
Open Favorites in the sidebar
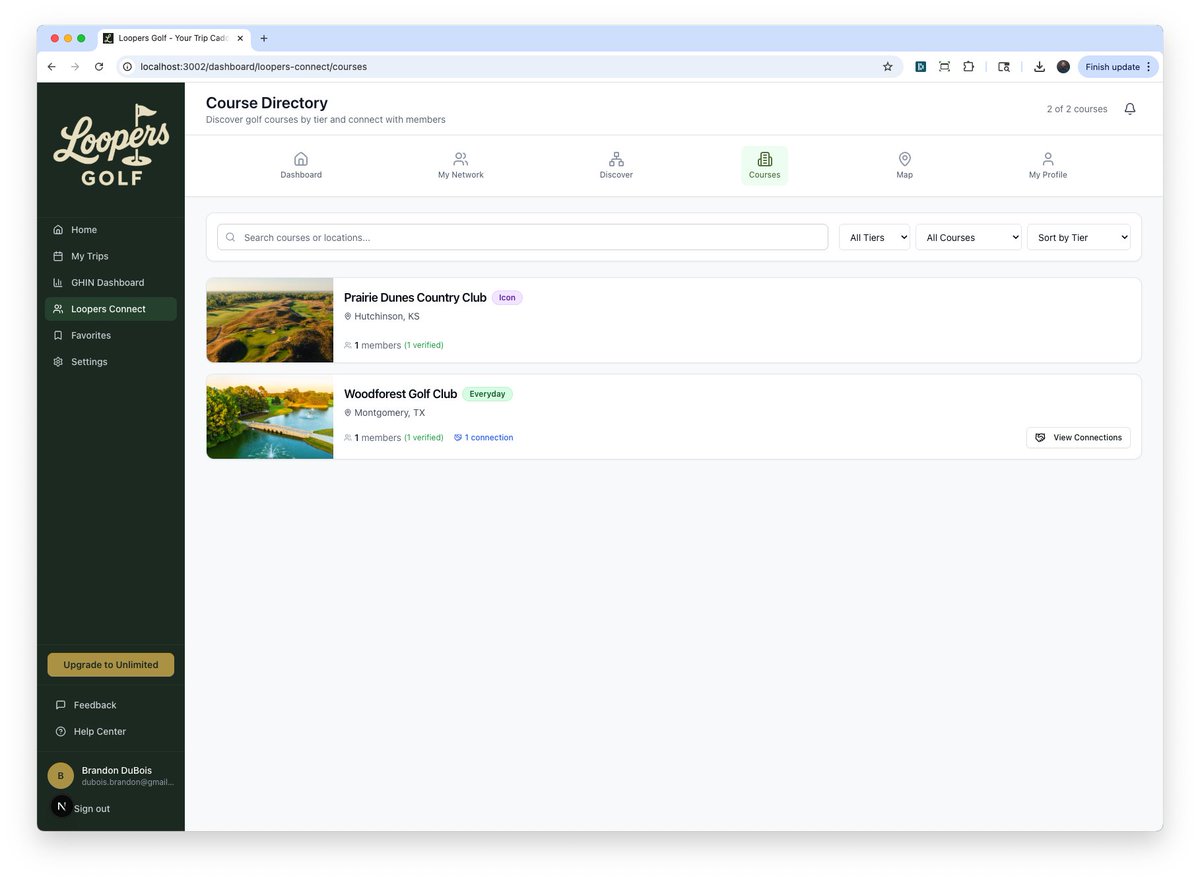tap(111, 336)
